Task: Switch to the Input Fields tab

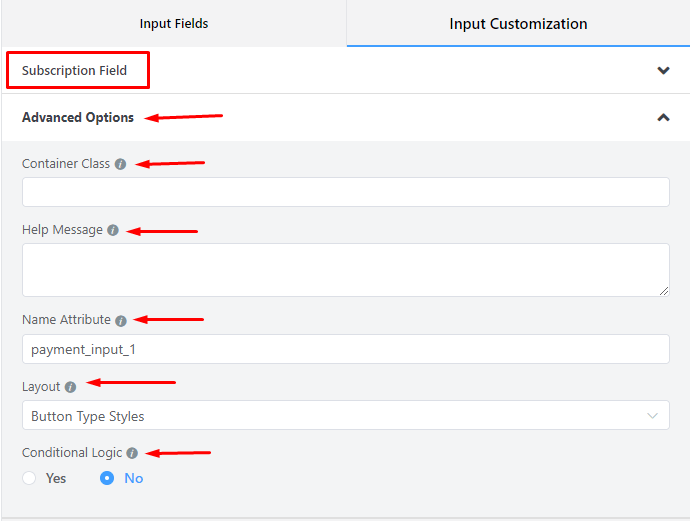Action: (x=174, y=23)
